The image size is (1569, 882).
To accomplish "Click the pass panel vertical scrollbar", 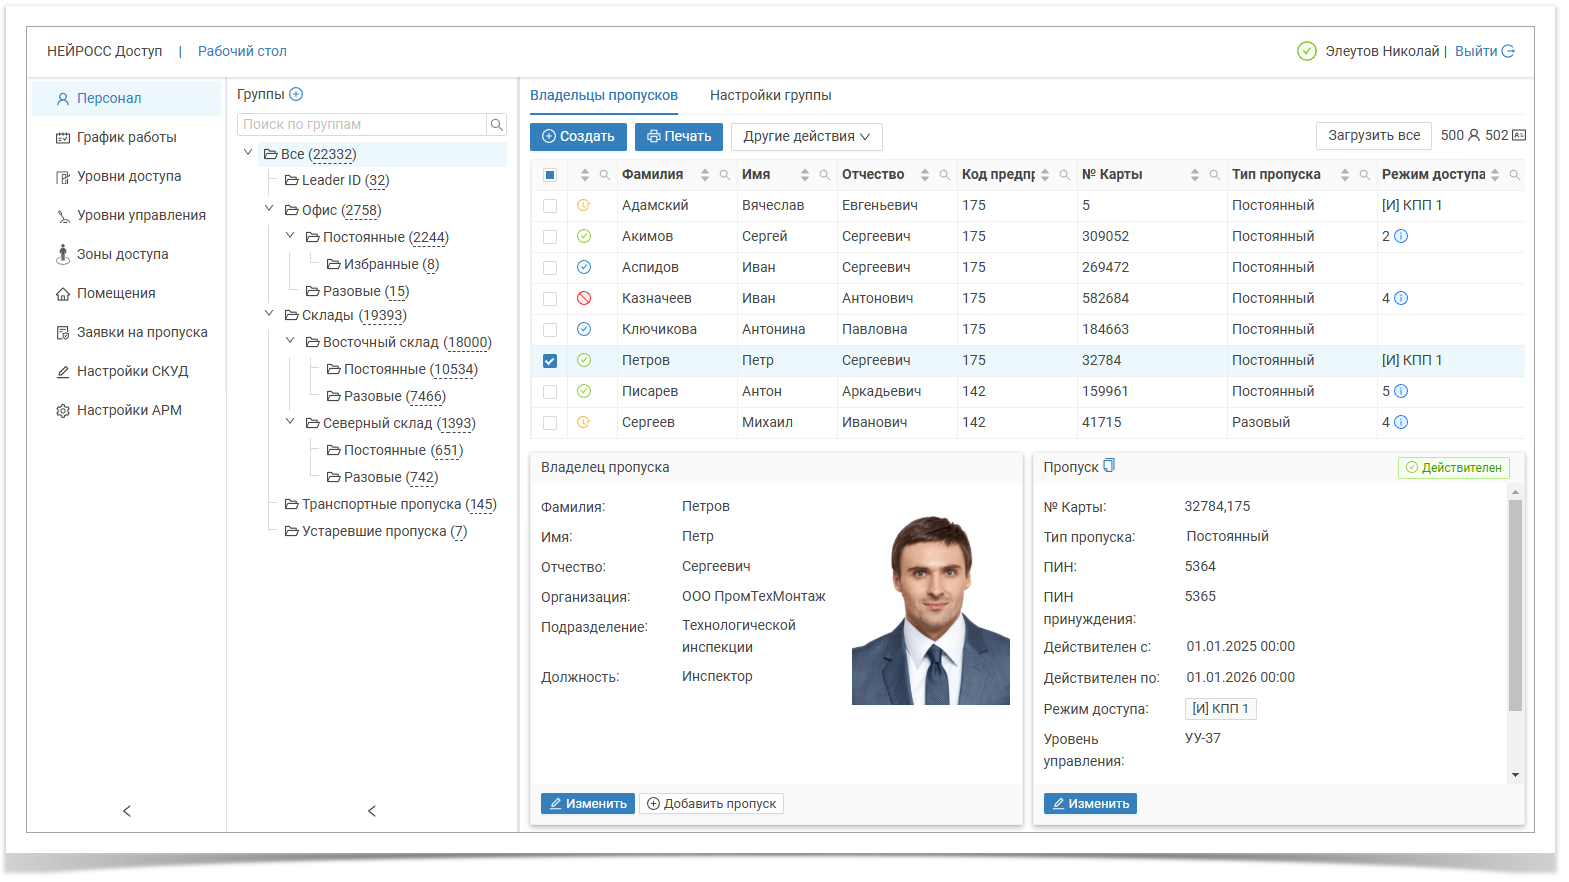I will pyautogui.click(x=1515, y=605).
